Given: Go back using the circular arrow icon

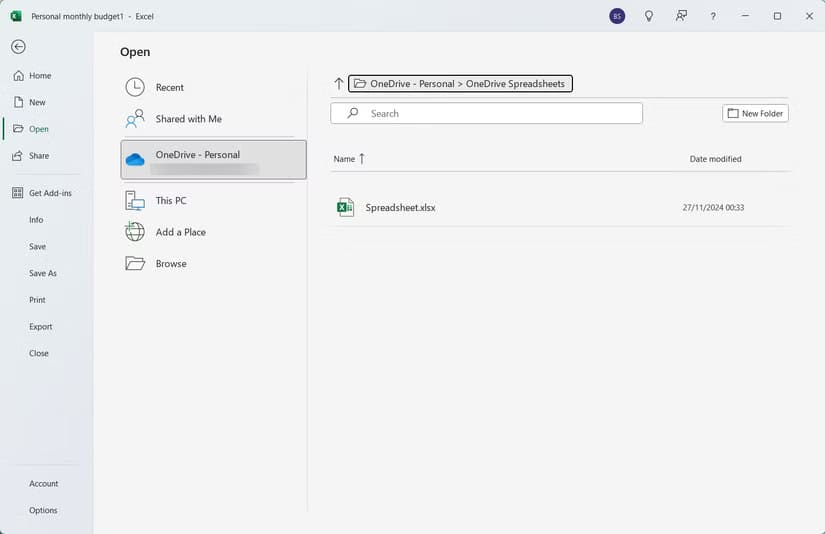Looking at the screenshot, I should pyautogui.click(x=18, y=47).
